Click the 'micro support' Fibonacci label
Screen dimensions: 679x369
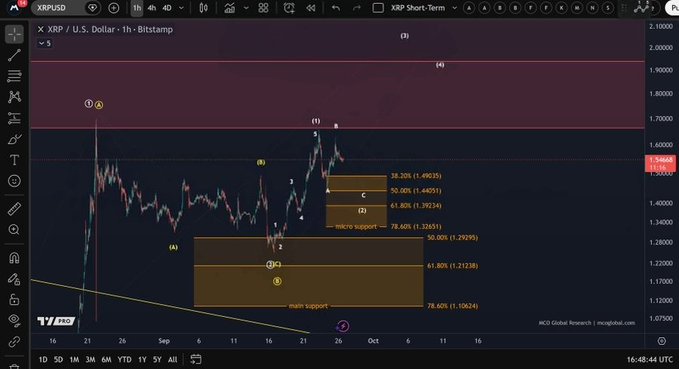coord(356,227)
